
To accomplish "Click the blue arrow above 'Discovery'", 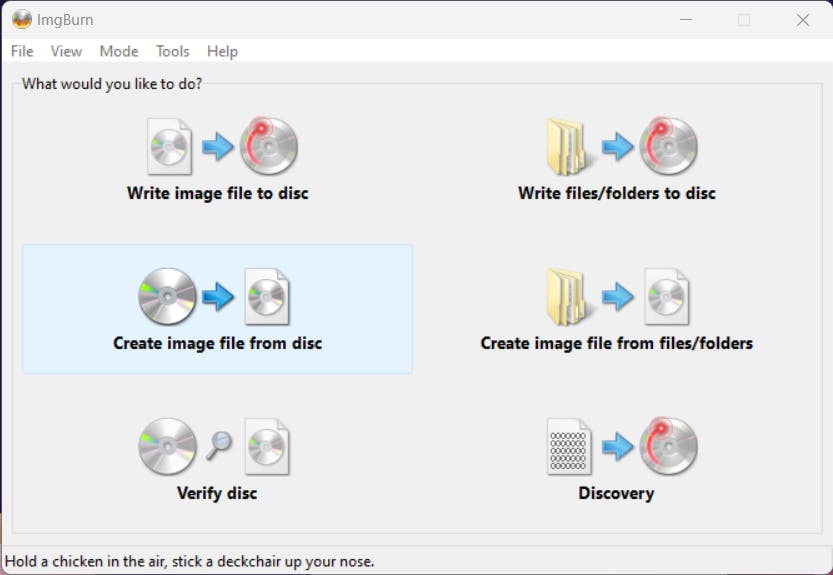I will pos(617,446).
